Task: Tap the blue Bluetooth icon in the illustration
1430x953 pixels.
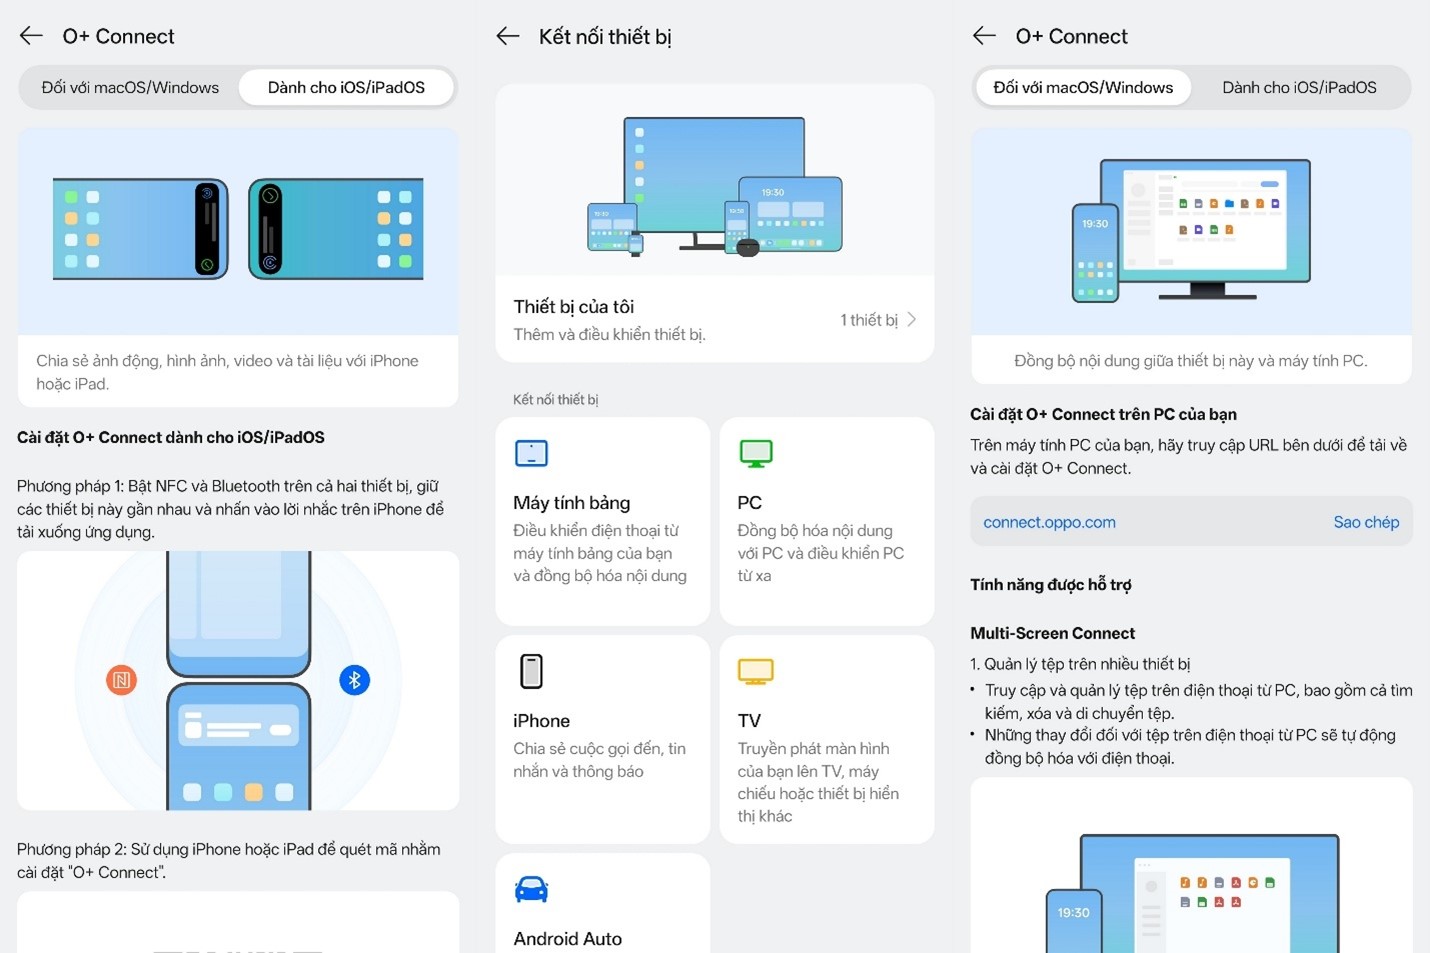Action: pos(354,680)
